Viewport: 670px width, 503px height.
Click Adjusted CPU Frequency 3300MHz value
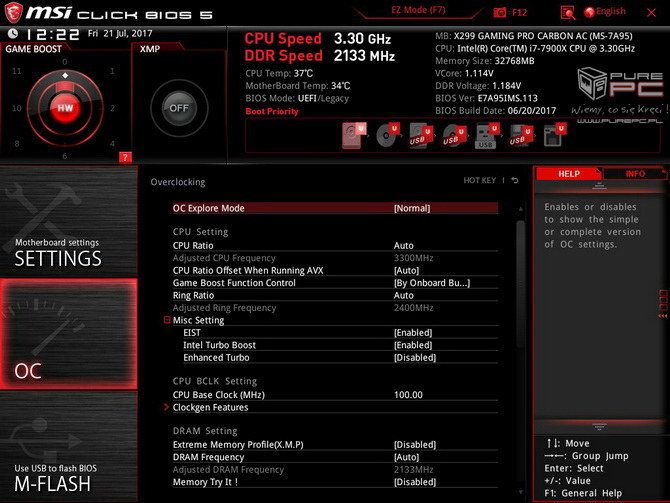413,258
